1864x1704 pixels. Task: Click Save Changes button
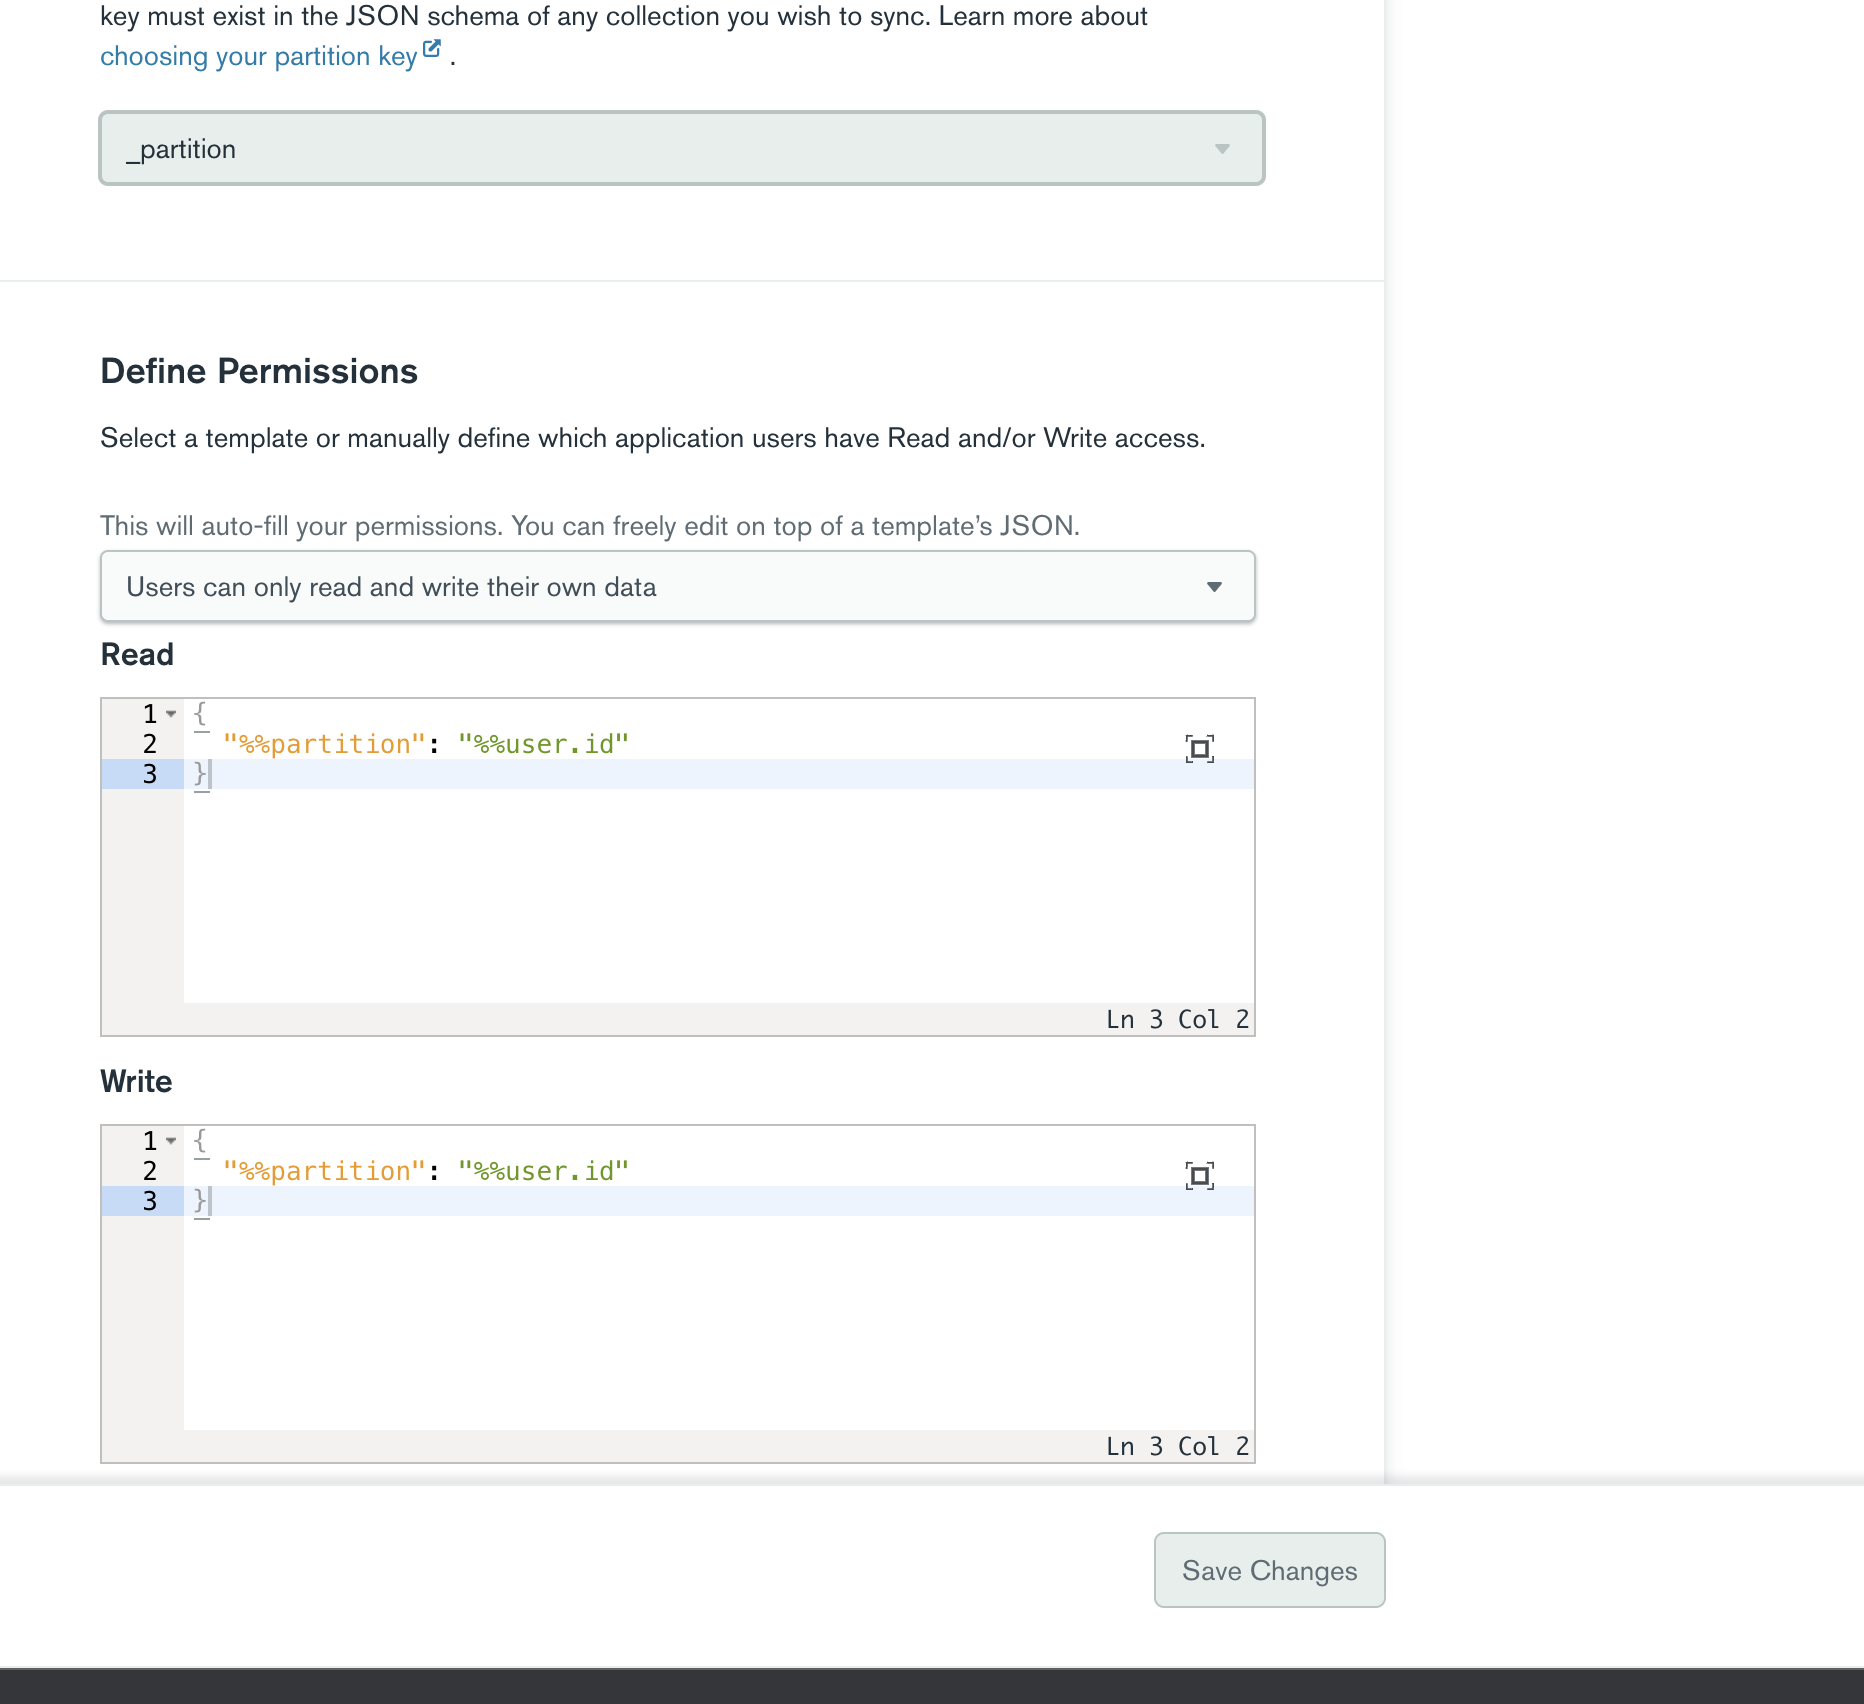1270,1570
